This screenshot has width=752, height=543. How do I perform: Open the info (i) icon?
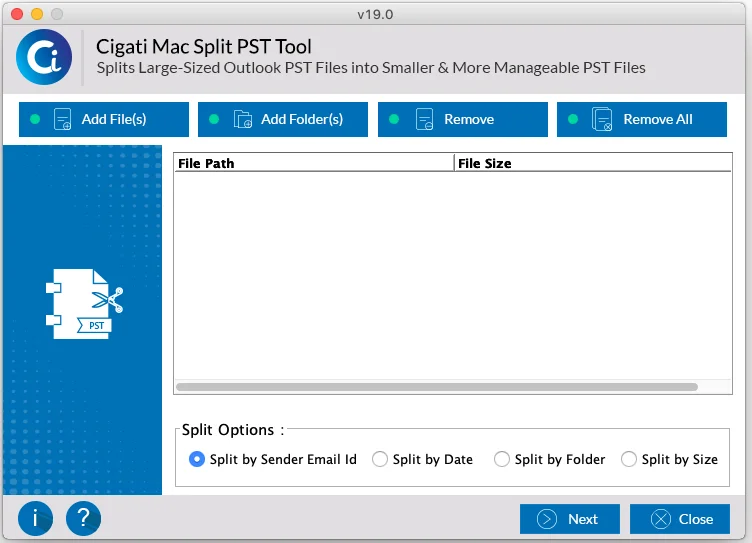coord(35,519)
